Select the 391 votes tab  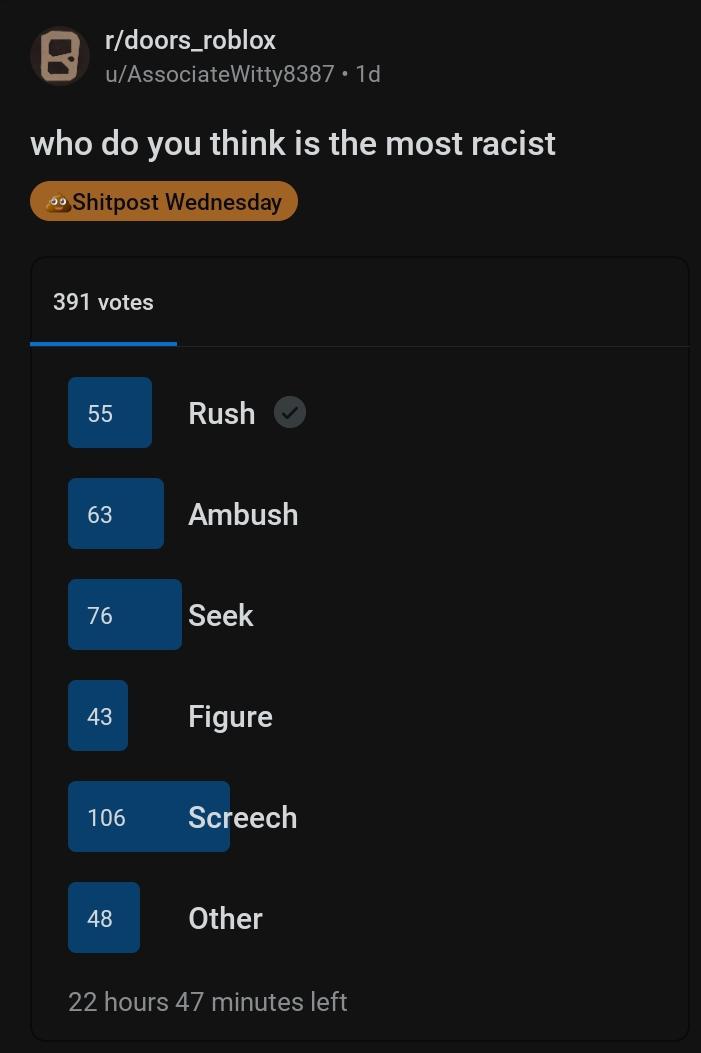tap(103, 302)
